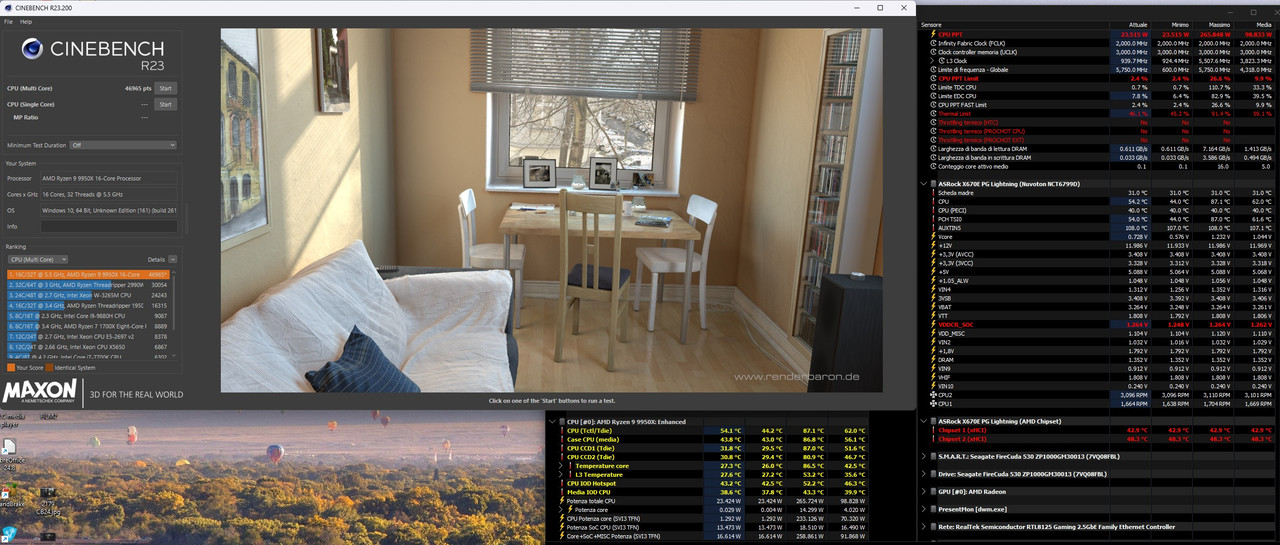Click the CPU IOD Hotspot thermometer icon
This screenshot has height=545, width=1280.
coord(561,483)
